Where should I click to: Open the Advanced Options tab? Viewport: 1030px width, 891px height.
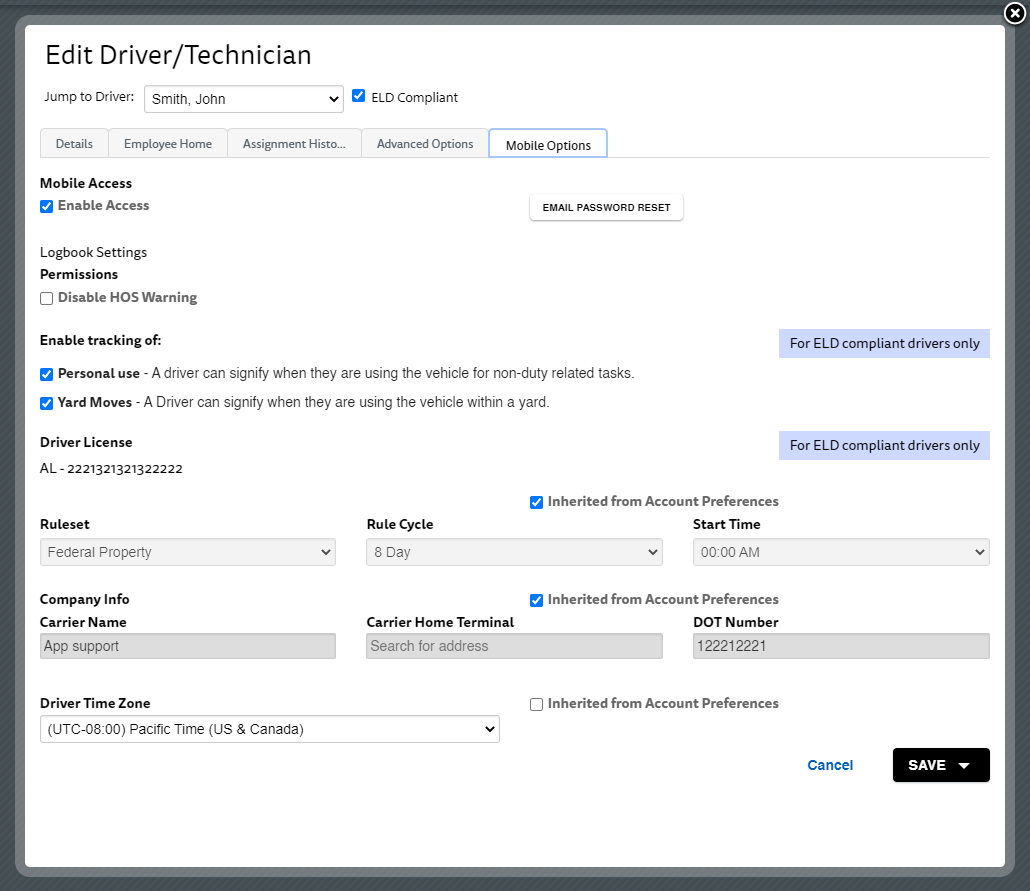point(425,143)
